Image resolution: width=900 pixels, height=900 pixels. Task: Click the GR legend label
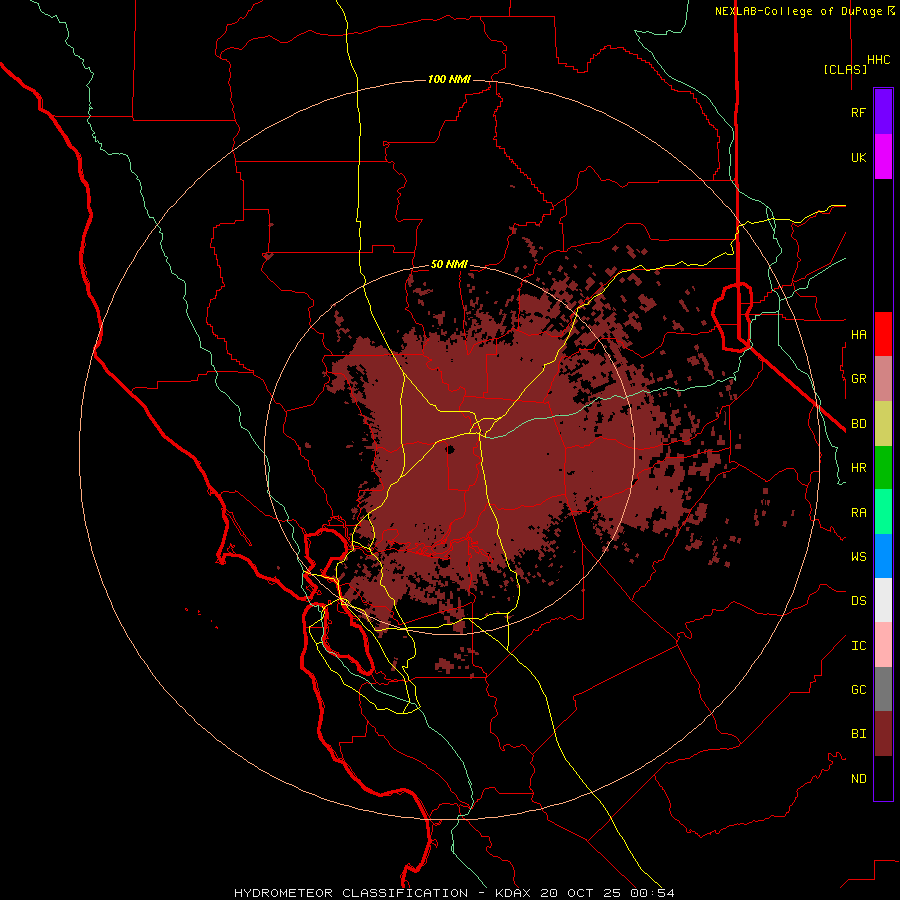[x=858, y=379]
